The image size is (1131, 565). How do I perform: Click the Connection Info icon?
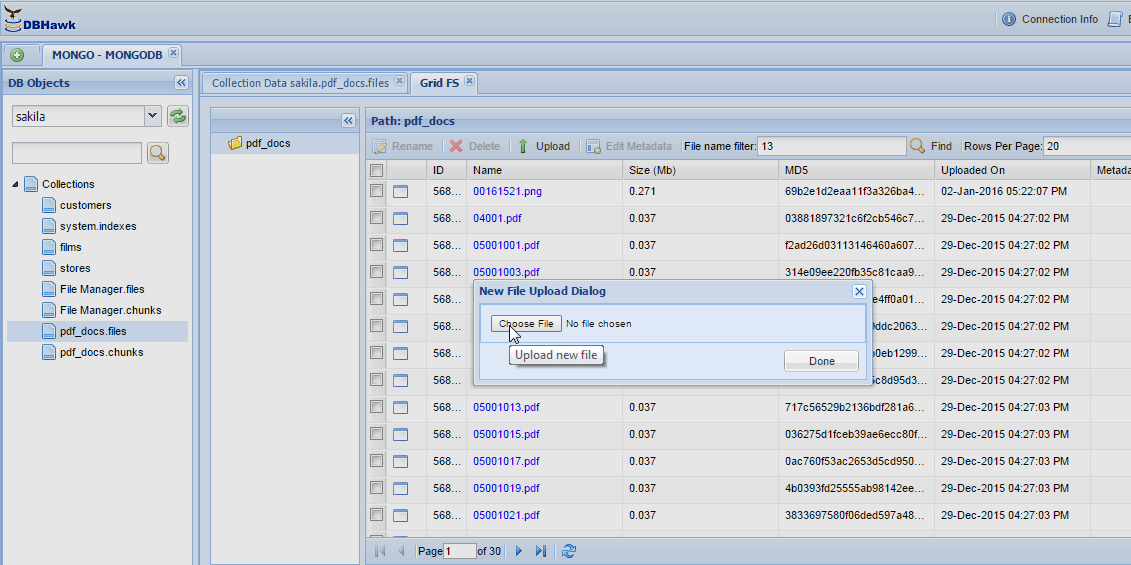click(x=1009, y=19)
